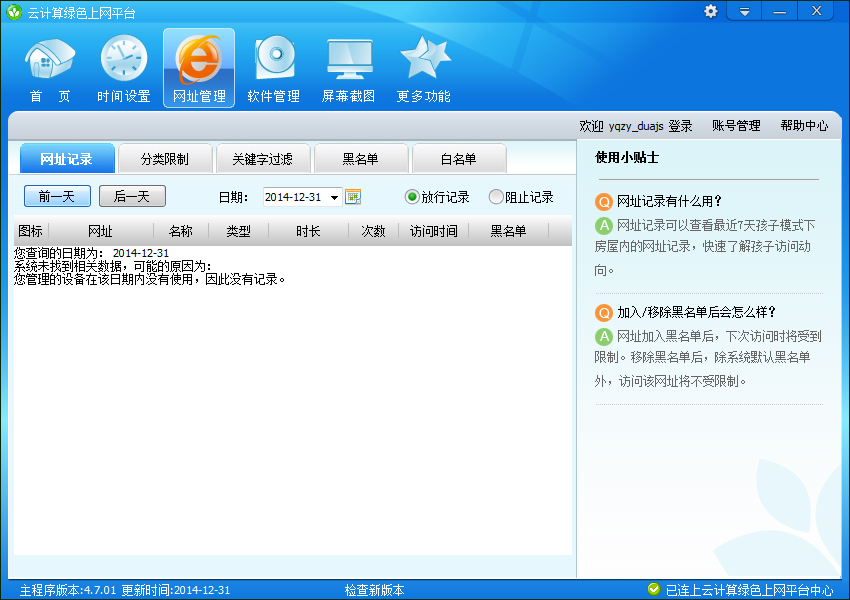This screenshot has height=600, width=850.
Task: Open the settings gear in the title bar
Action: (710, 11)
